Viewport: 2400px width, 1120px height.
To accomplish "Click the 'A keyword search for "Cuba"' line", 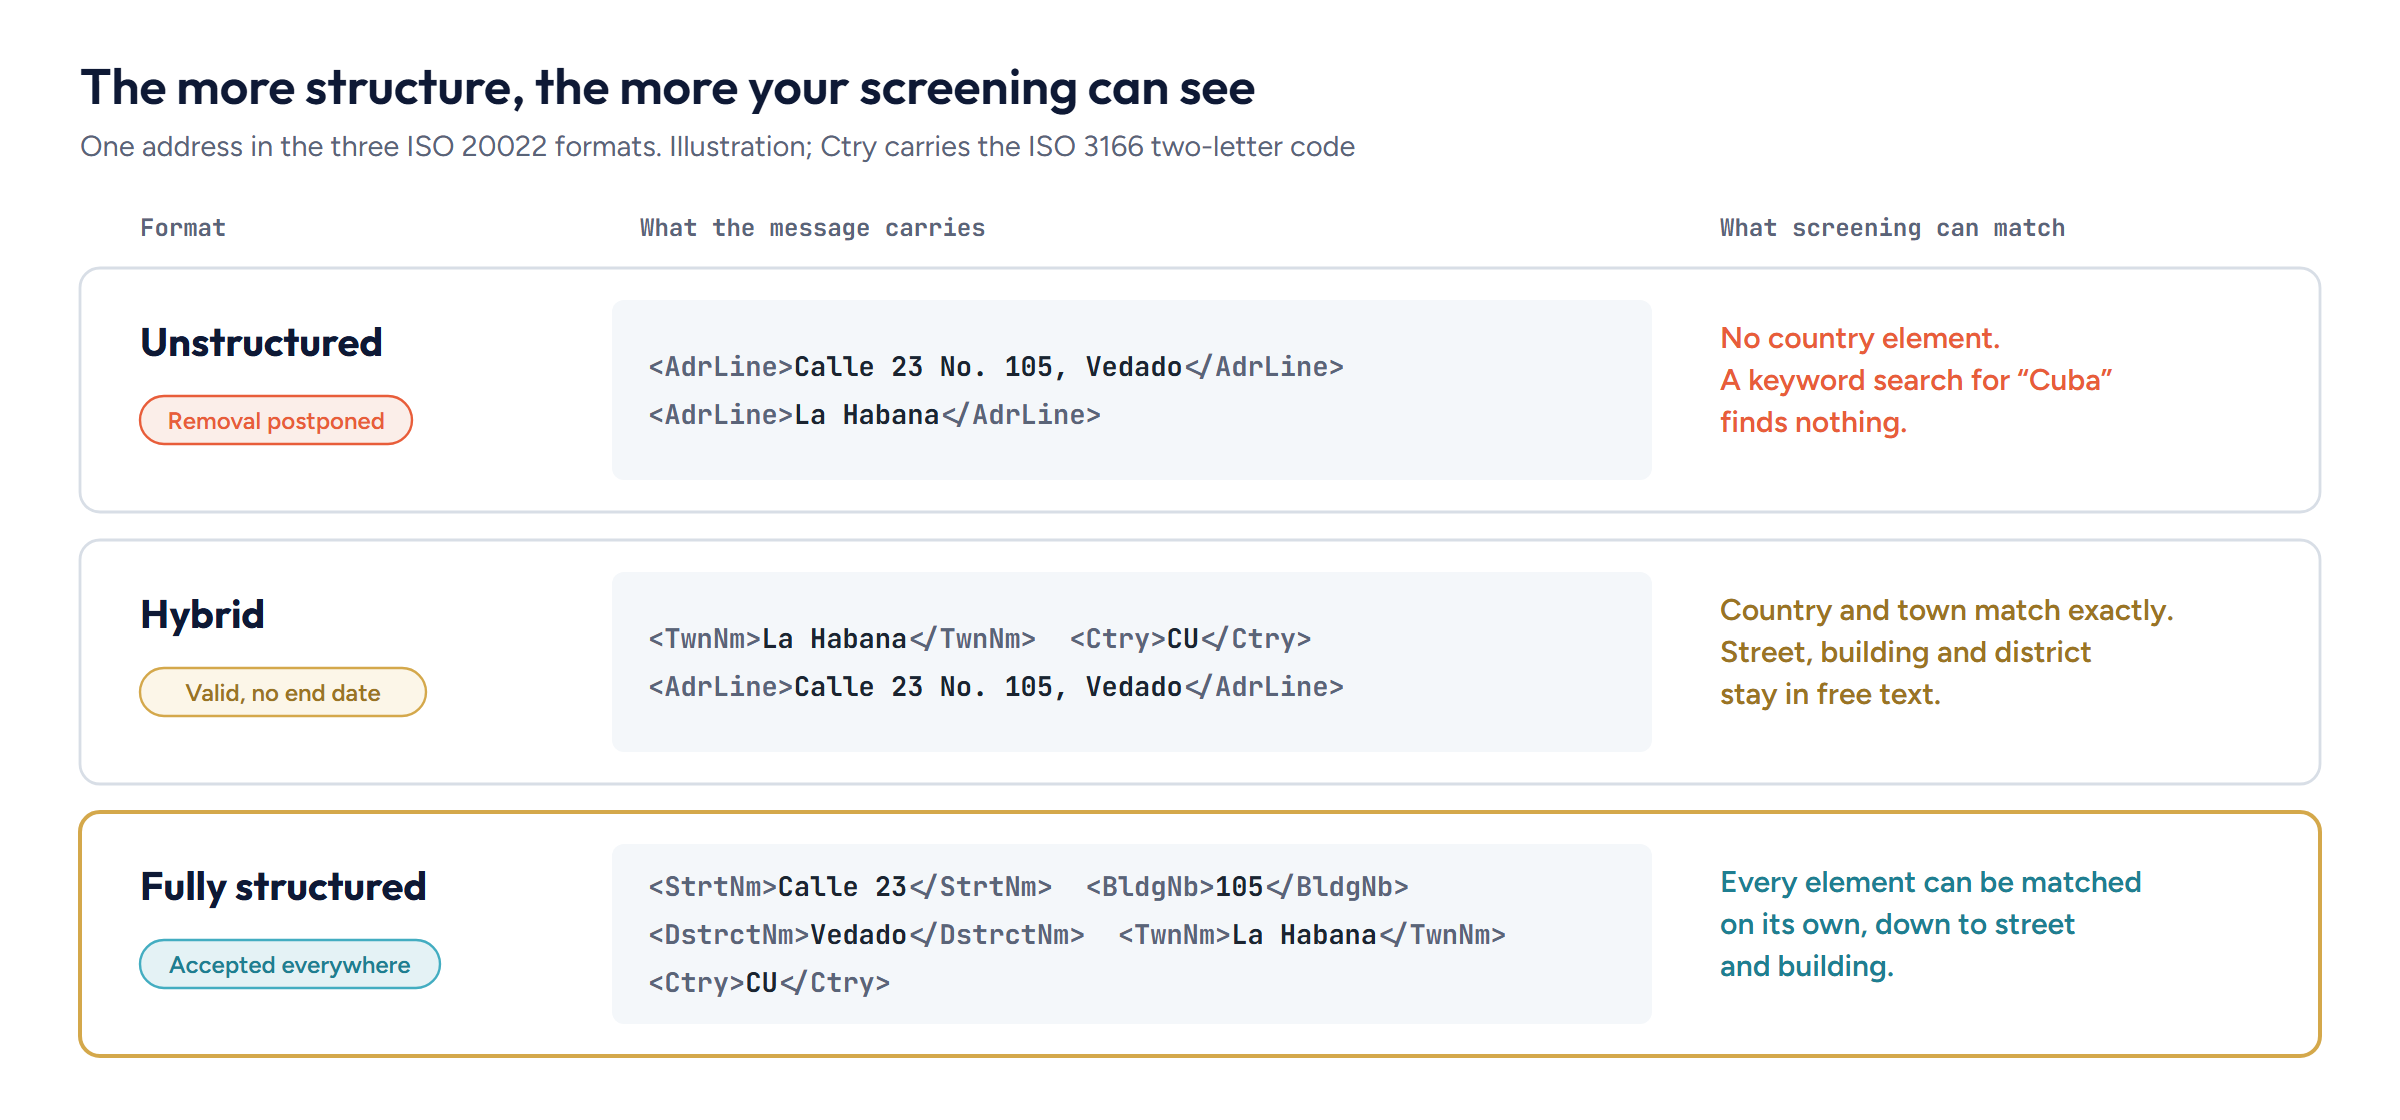I will click(1916, 380).
